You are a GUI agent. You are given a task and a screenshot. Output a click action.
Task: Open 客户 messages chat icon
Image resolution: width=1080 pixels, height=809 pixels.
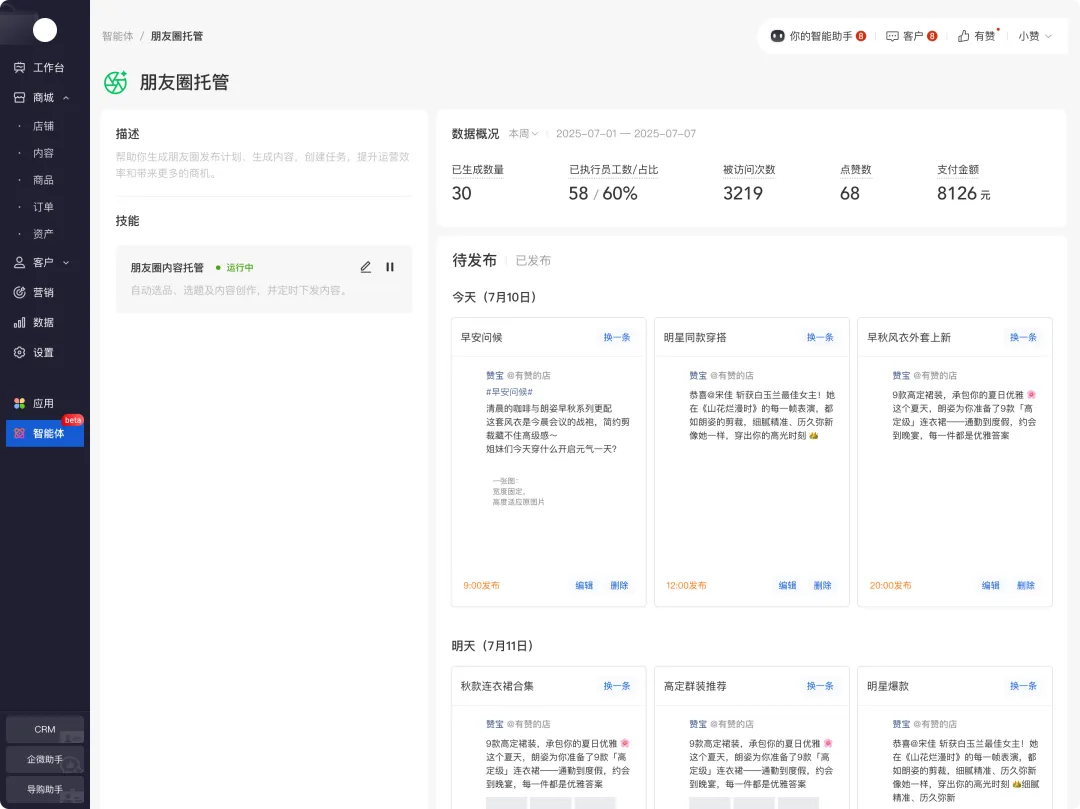tap(892, 36)
